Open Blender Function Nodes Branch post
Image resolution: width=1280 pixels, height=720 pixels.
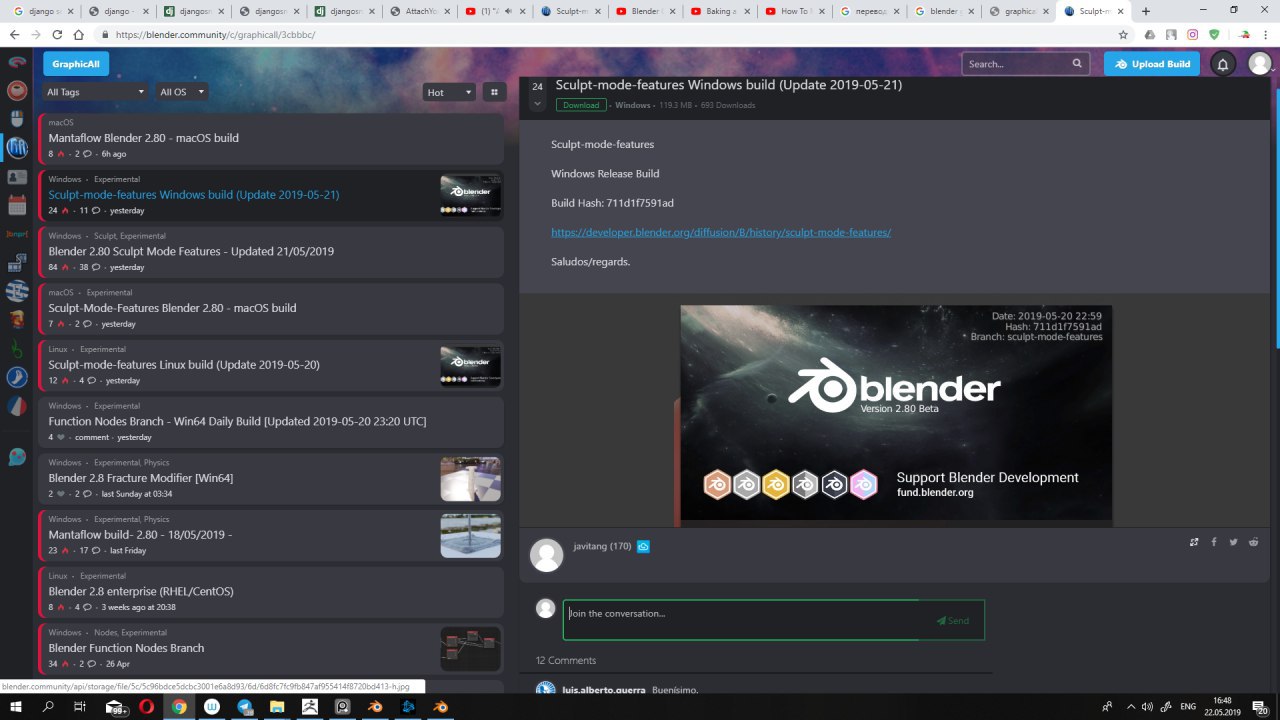pos(126,648)
